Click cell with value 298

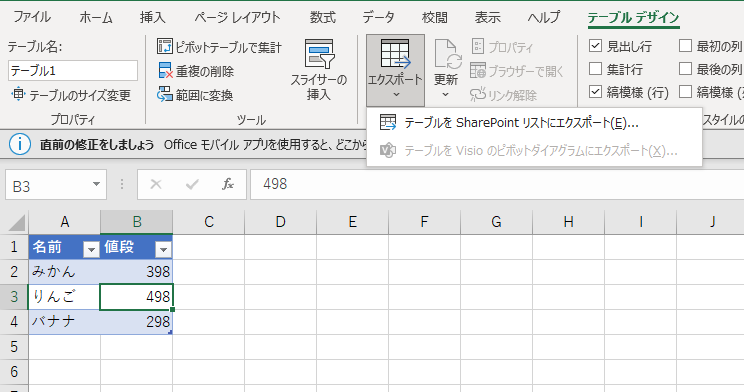click(137, 322)
